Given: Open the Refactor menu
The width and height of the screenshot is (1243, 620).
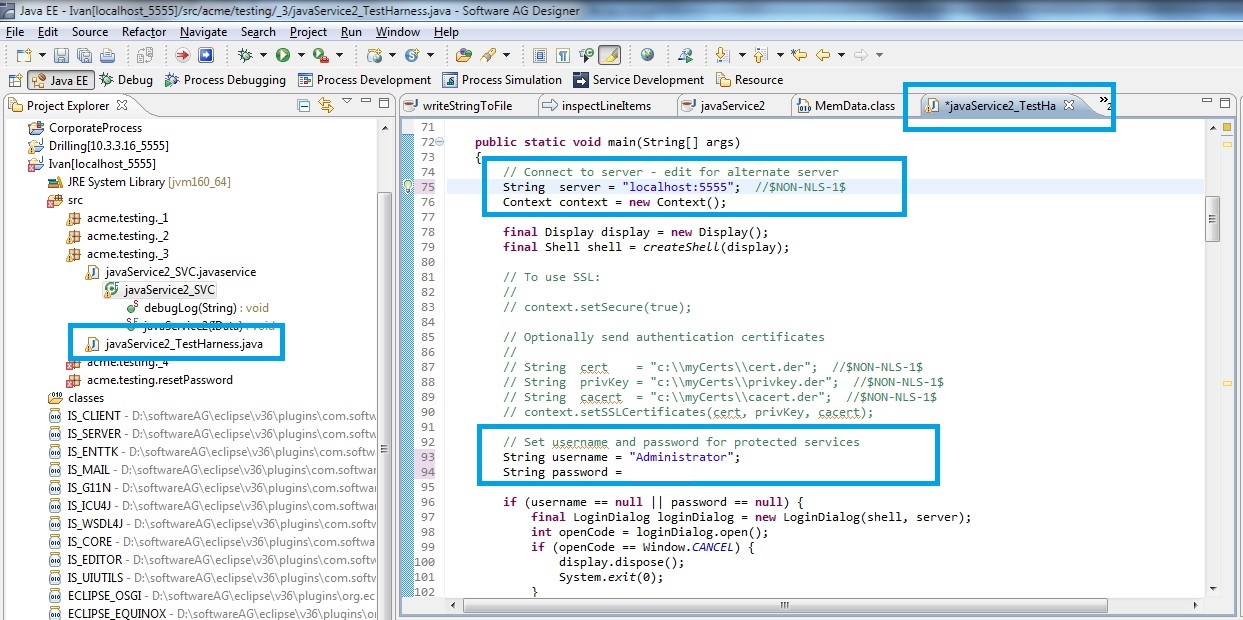Looking at the screenshot, I should [144, 31].
